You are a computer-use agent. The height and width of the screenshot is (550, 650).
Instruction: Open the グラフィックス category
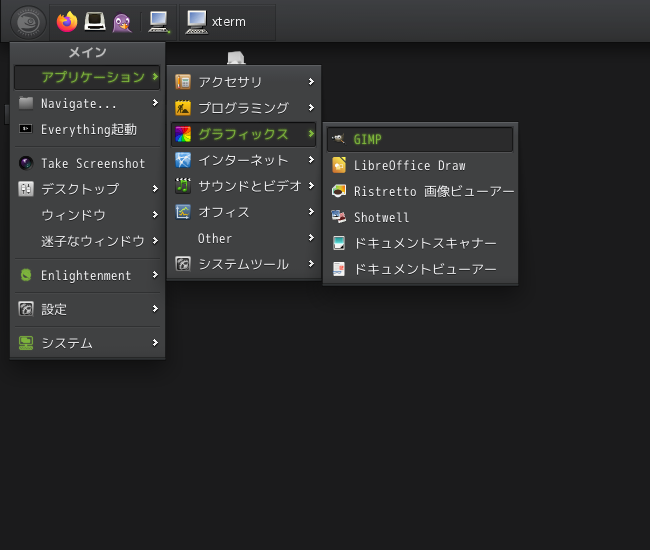click(244, 134)
